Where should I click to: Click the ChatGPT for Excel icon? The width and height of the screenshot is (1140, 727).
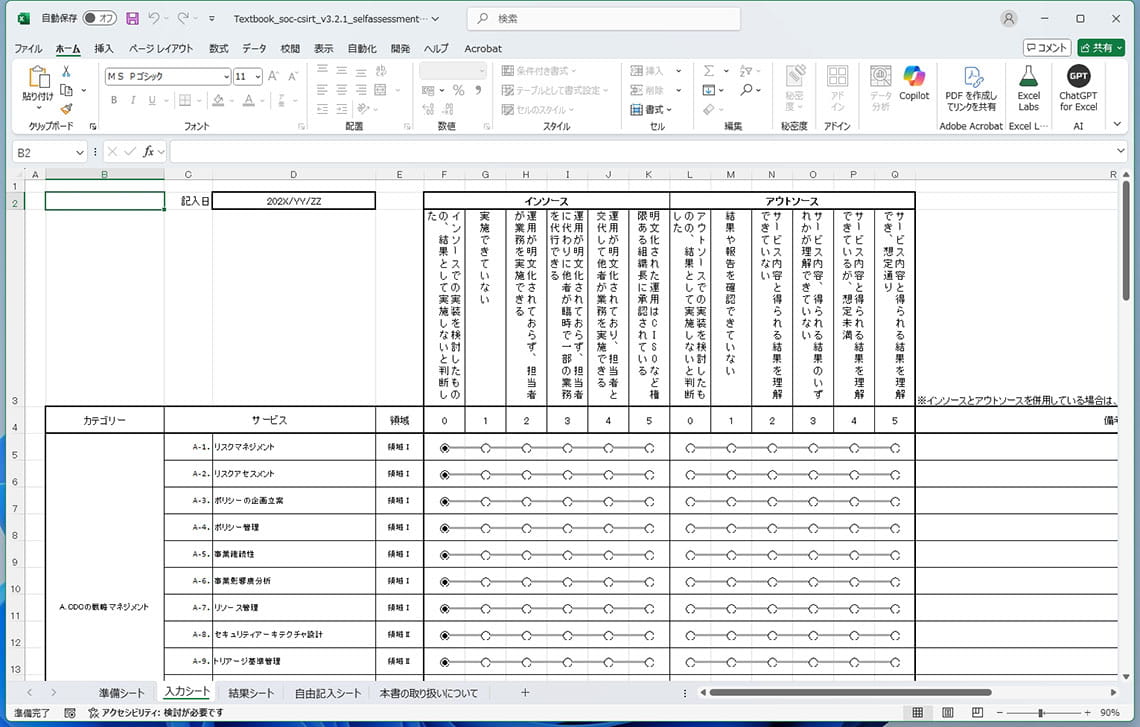(1078, 77)
